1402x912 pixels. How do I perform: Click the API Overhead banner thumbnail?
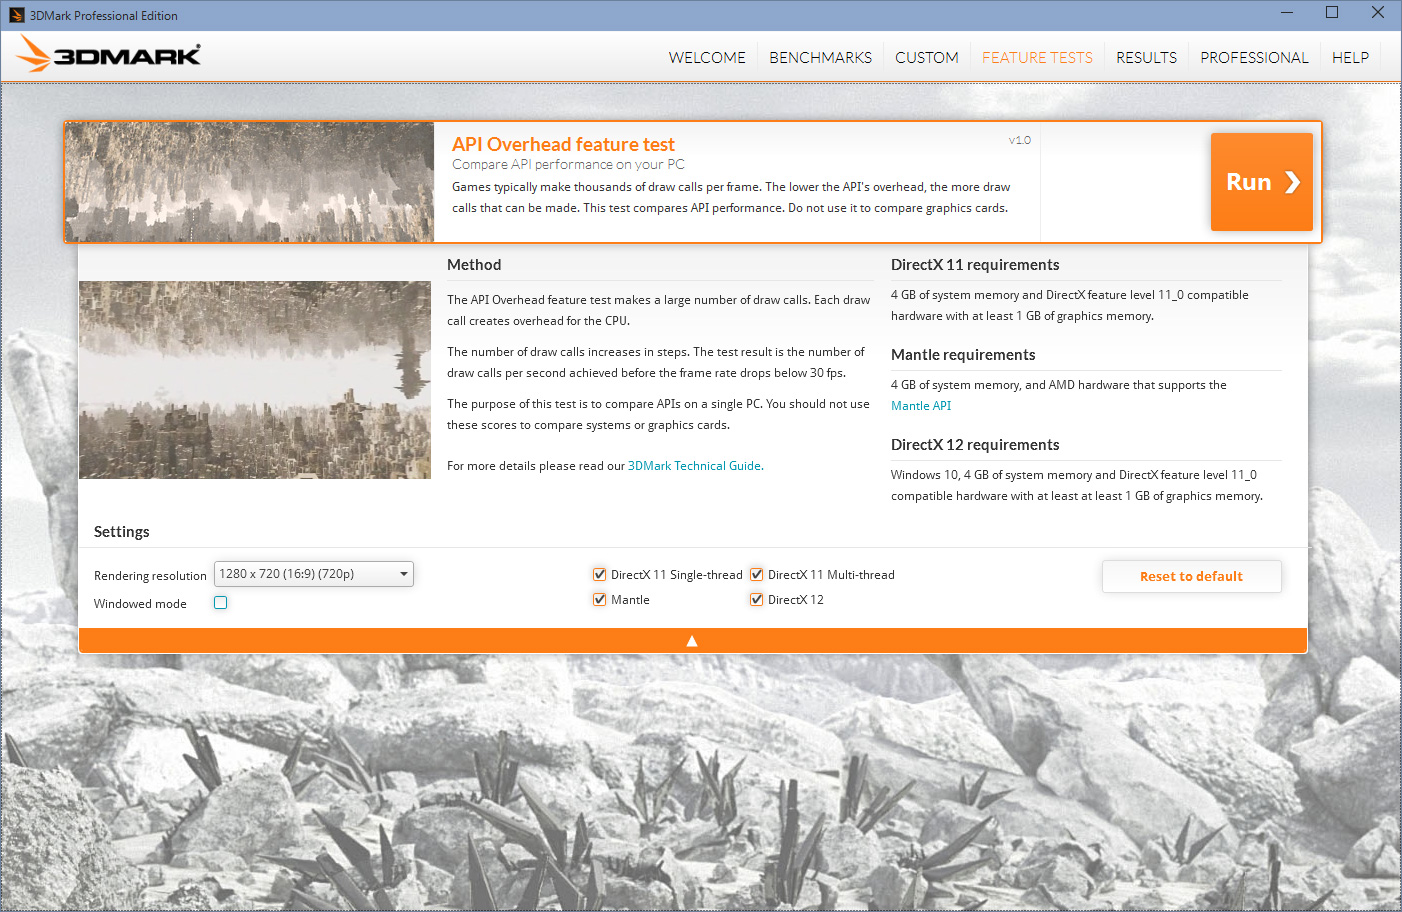click(250, 182)
